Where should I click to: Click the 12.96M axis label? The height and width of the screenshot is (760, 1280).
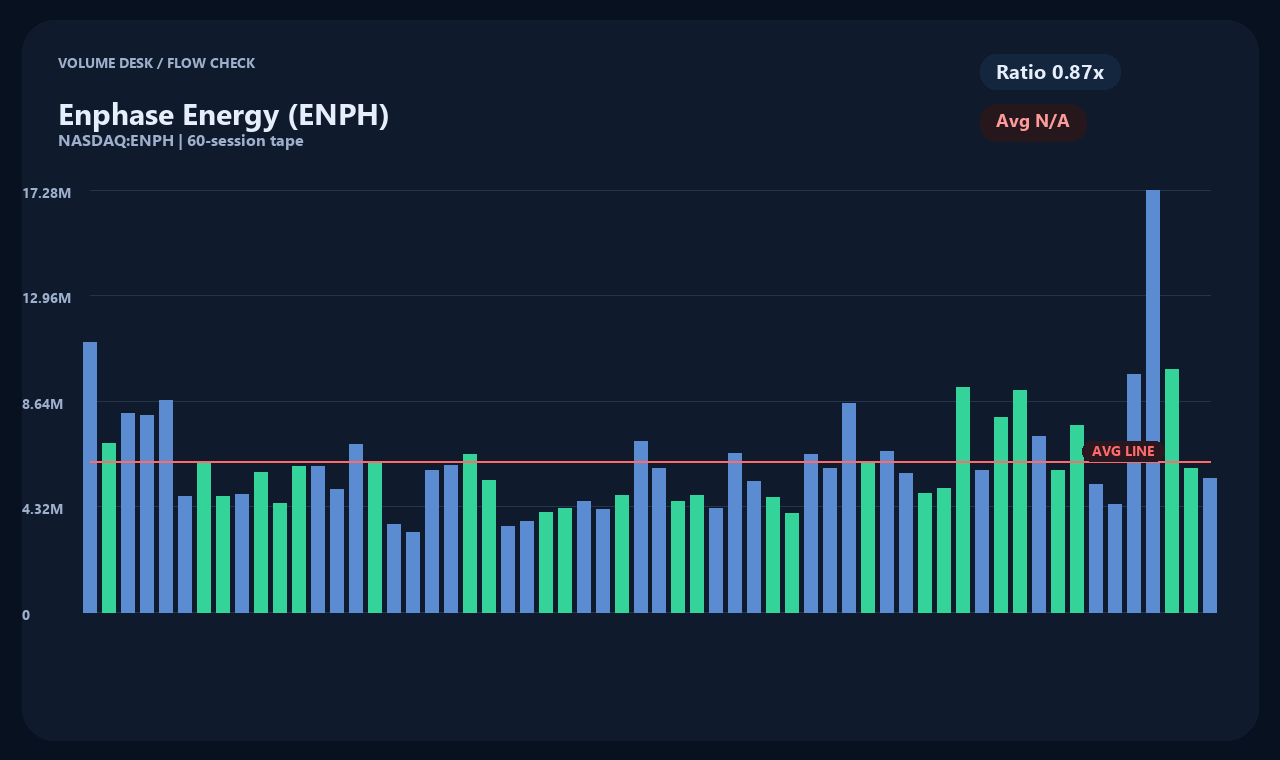pyautogui.click(x=47, y=298)
